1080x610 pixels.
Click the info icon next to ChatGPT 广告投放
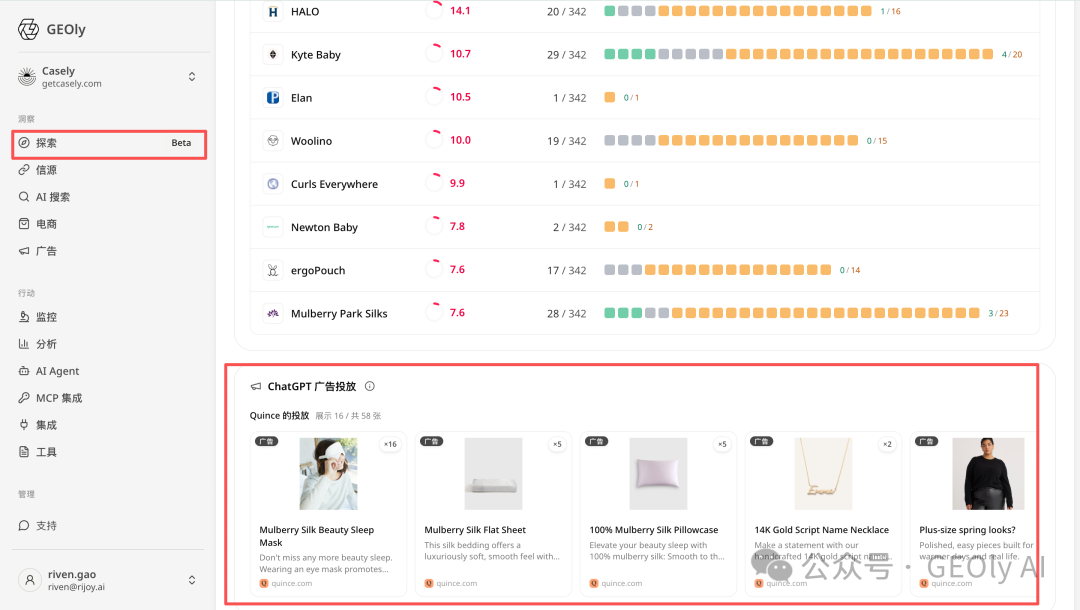pos(370,386)
